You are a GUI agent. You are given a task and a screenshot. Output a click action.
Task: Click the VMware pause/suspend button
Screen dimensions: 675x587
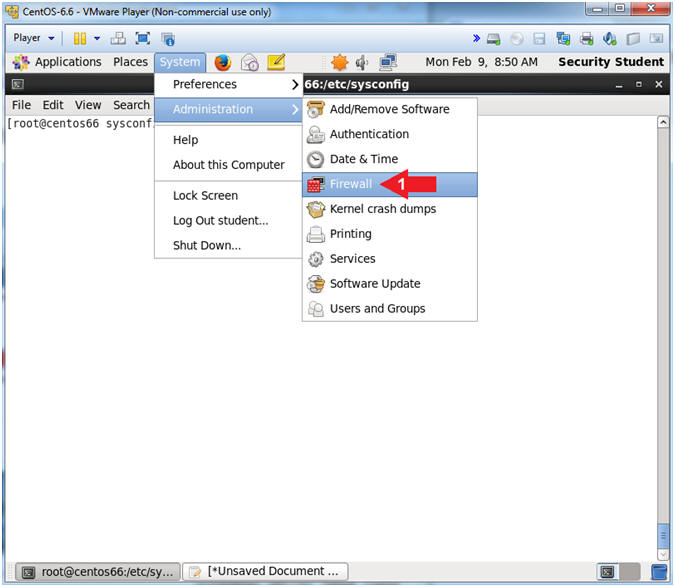click(80, 39)
